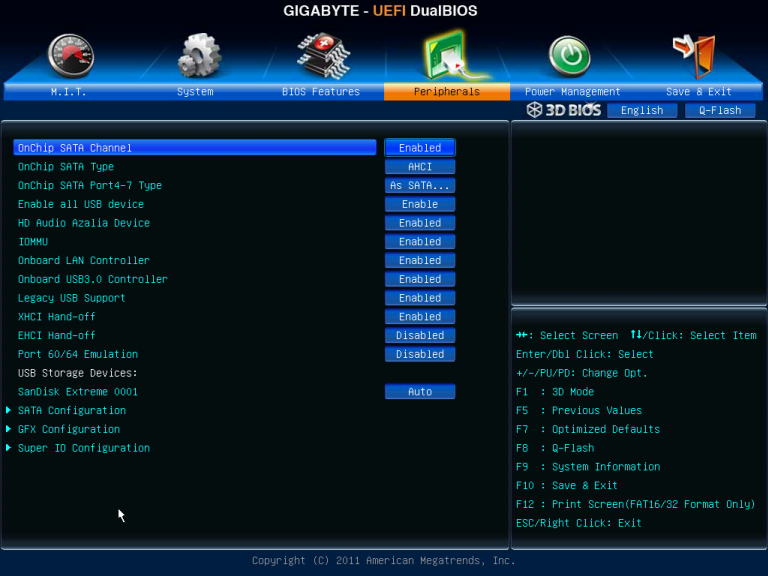Open the M.I.T. tab
This screenshot has width=768, height=576.
pos(69,92)
